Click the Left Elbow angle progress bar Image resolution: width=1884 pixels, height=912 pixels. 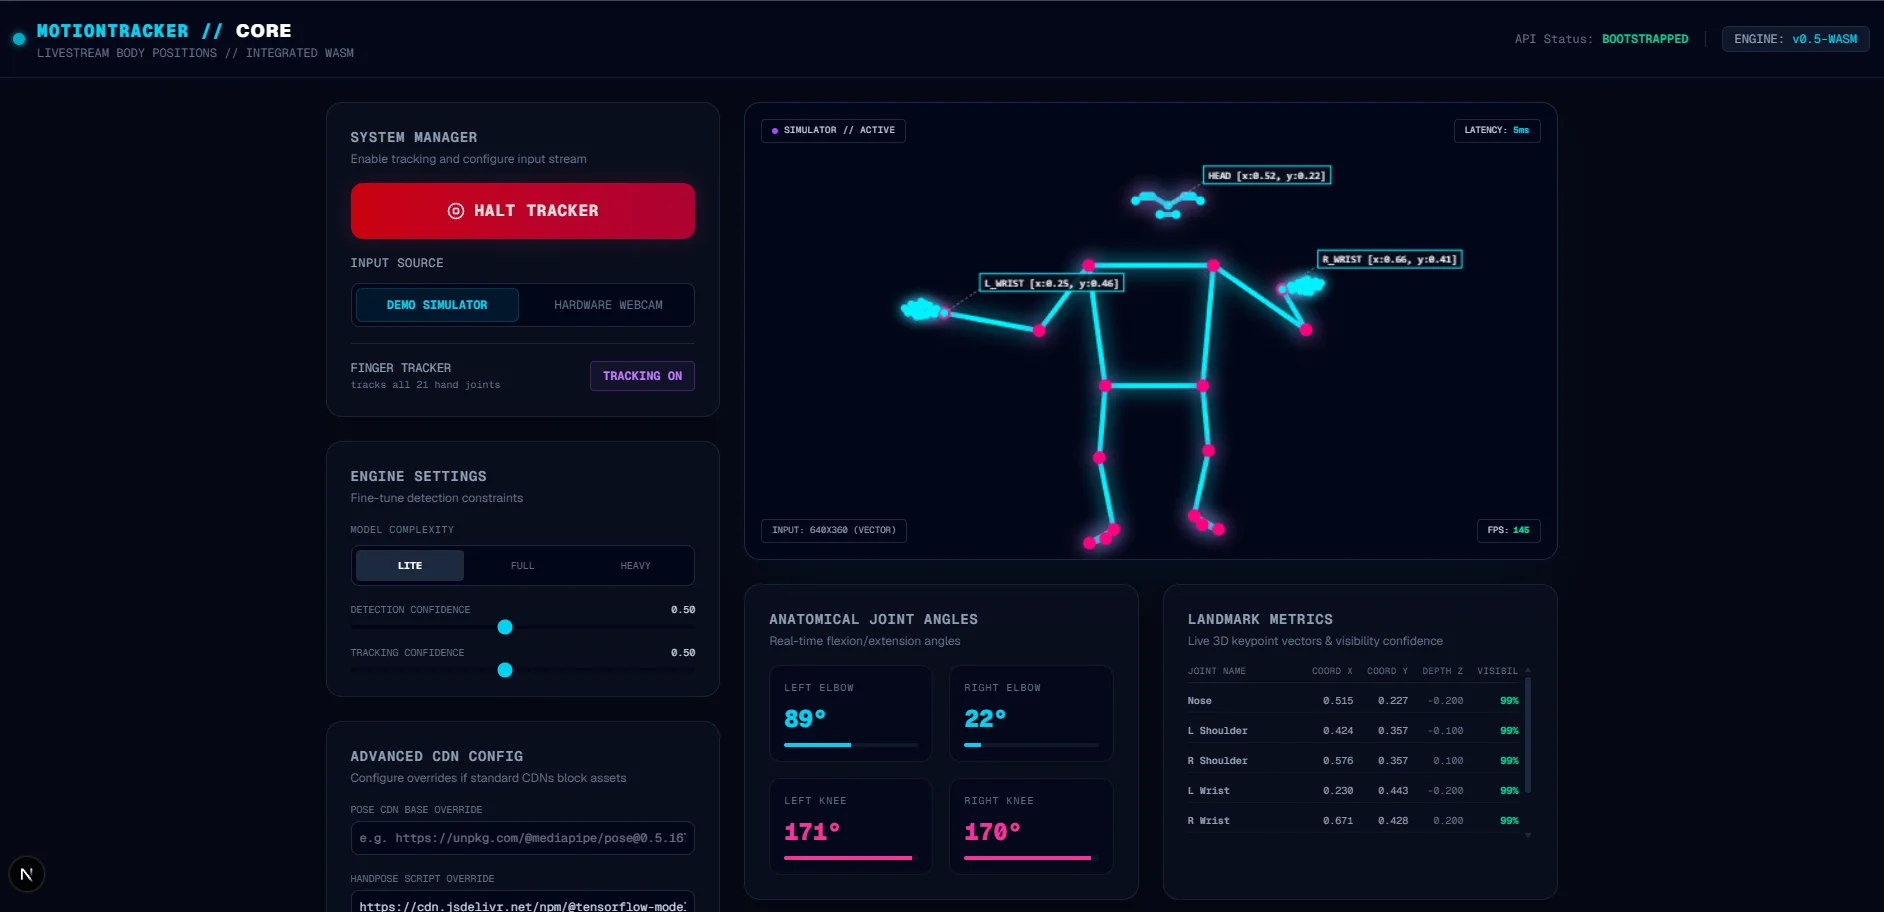coord(851,745)
